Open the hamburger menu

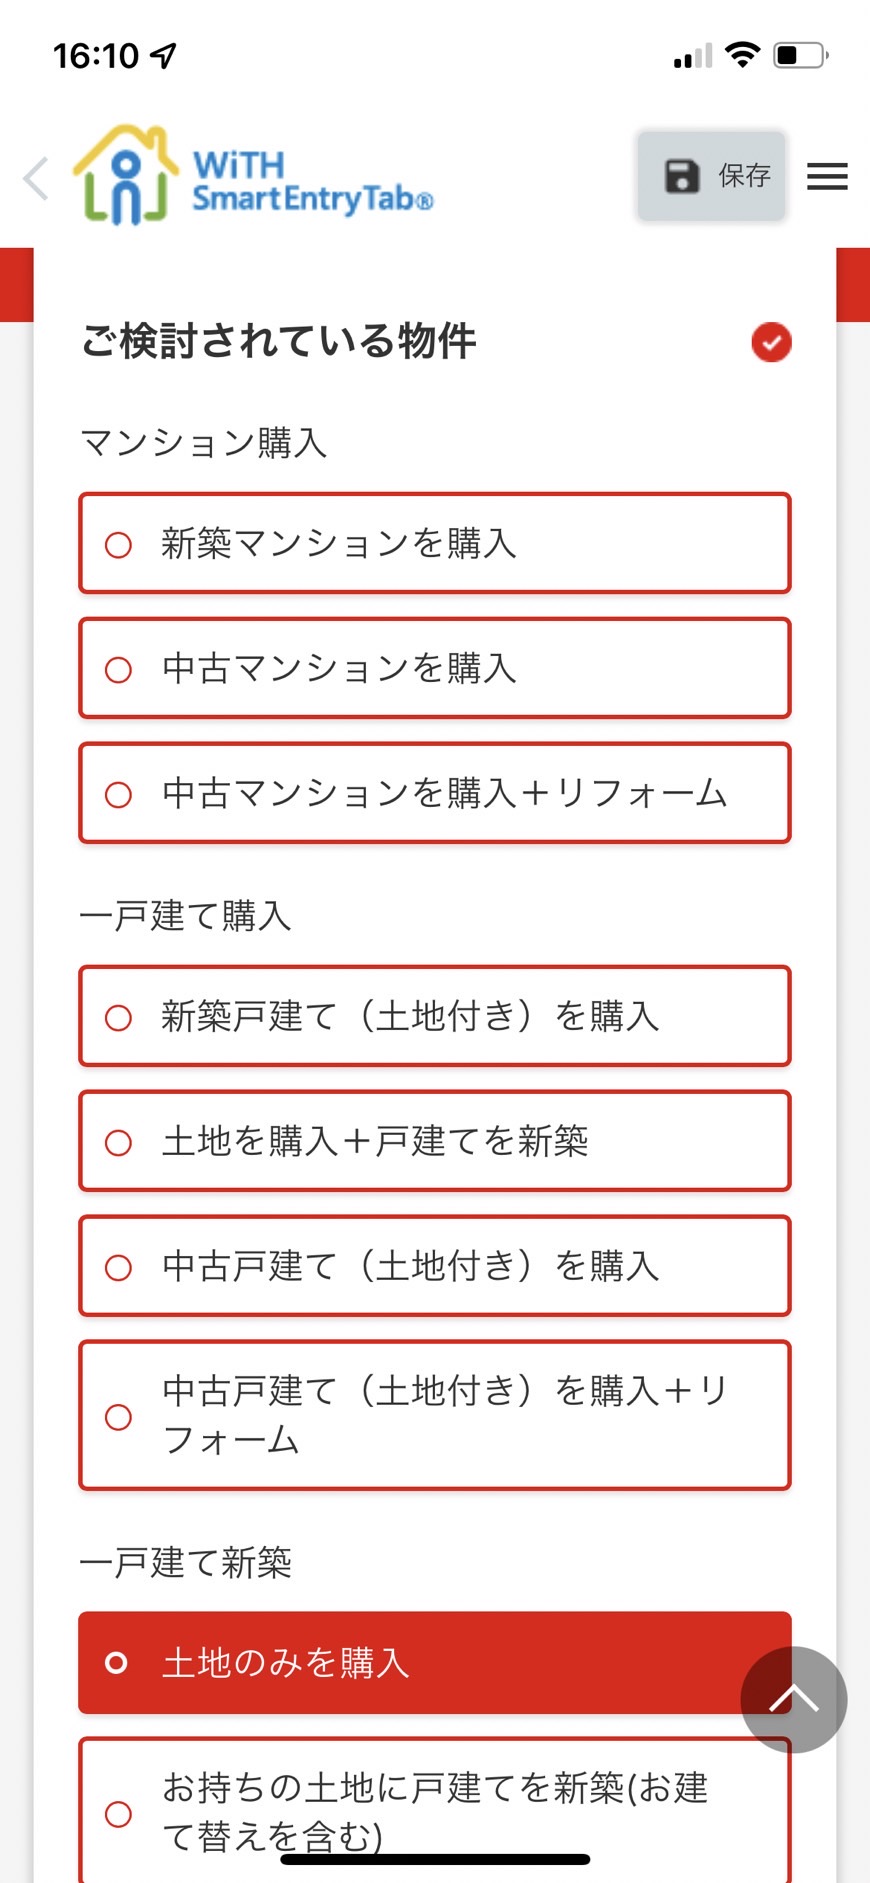[827, 176]
